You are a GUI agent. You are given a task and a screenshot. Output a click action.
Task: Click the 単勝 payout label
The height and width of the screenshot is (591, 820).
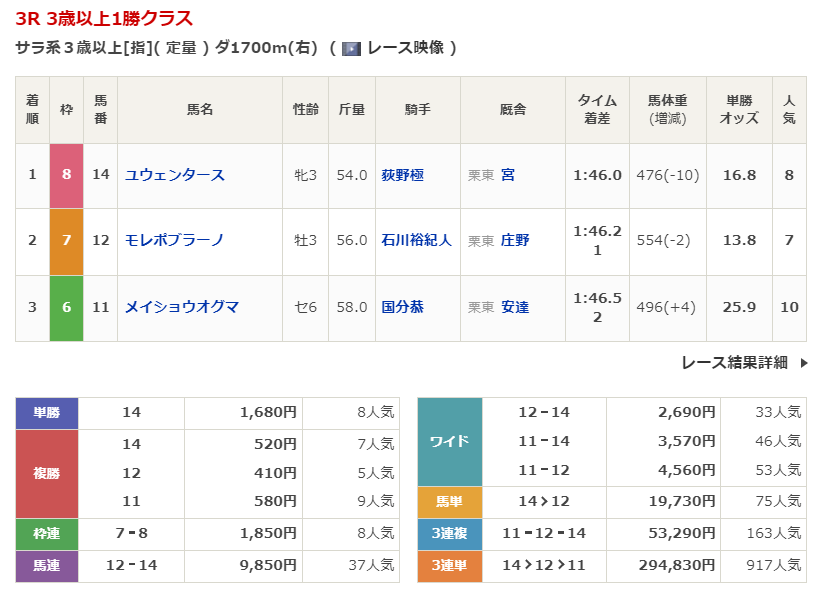pyautogui.click(x=47, y=412)
